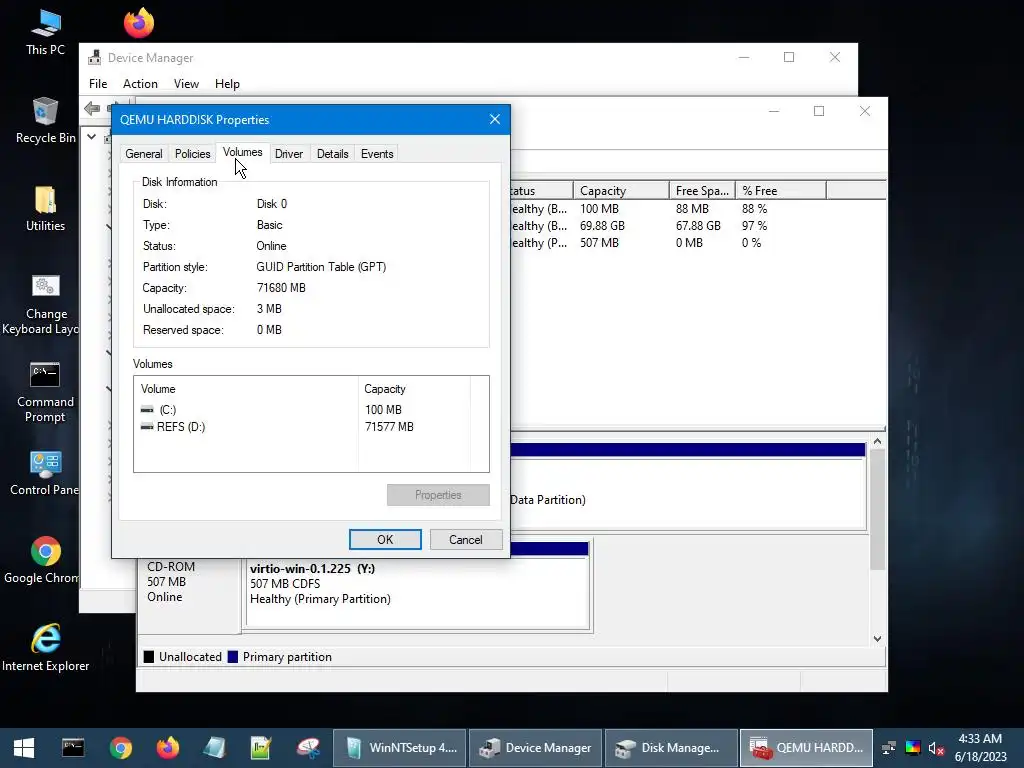
Task: Open Device Manager File menu
Action: click(x=98, y=84)
